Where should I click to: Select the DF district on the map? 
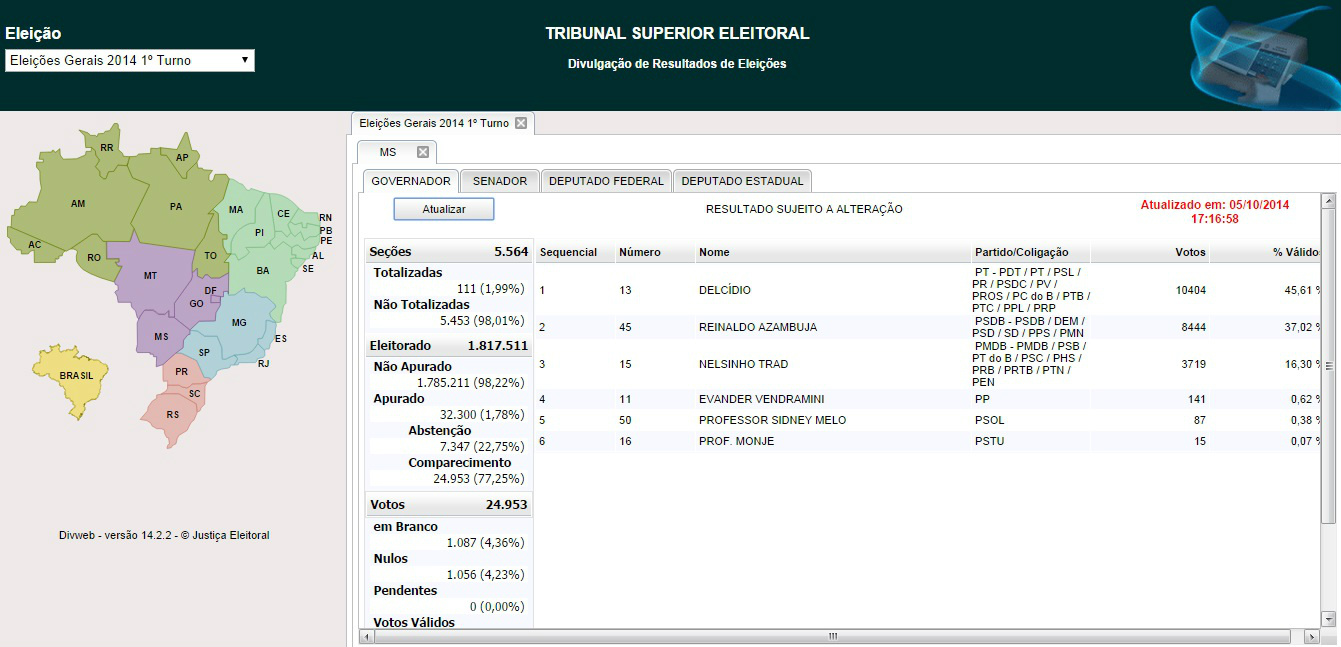coord(211,291)
